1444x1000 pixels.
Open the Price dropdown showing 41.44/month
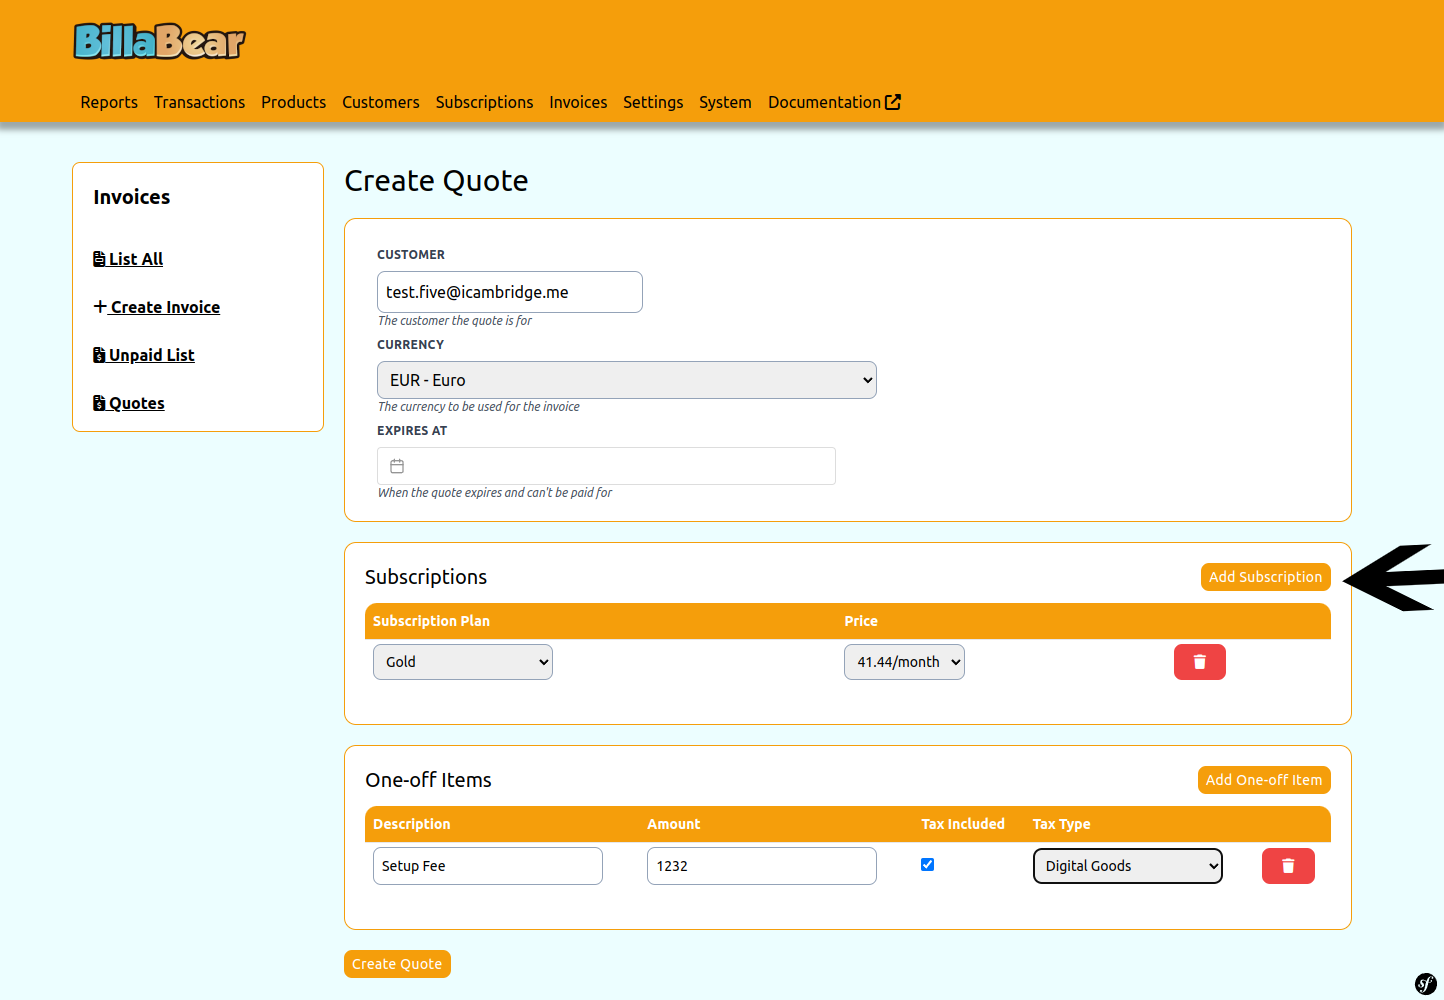904,662
